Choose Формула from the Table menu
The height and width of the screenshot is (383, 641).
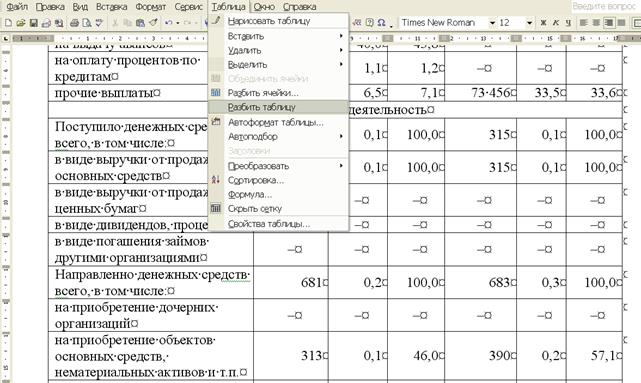click(x=278, y=194)
